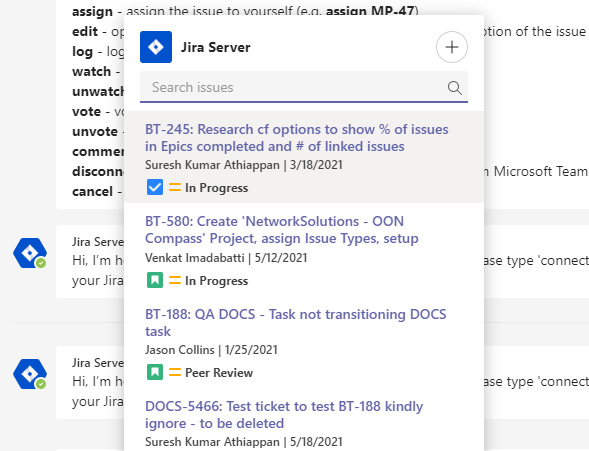The image size is (589, 451).
Task: Click the plus button to create issue
Action: [452, 47]
